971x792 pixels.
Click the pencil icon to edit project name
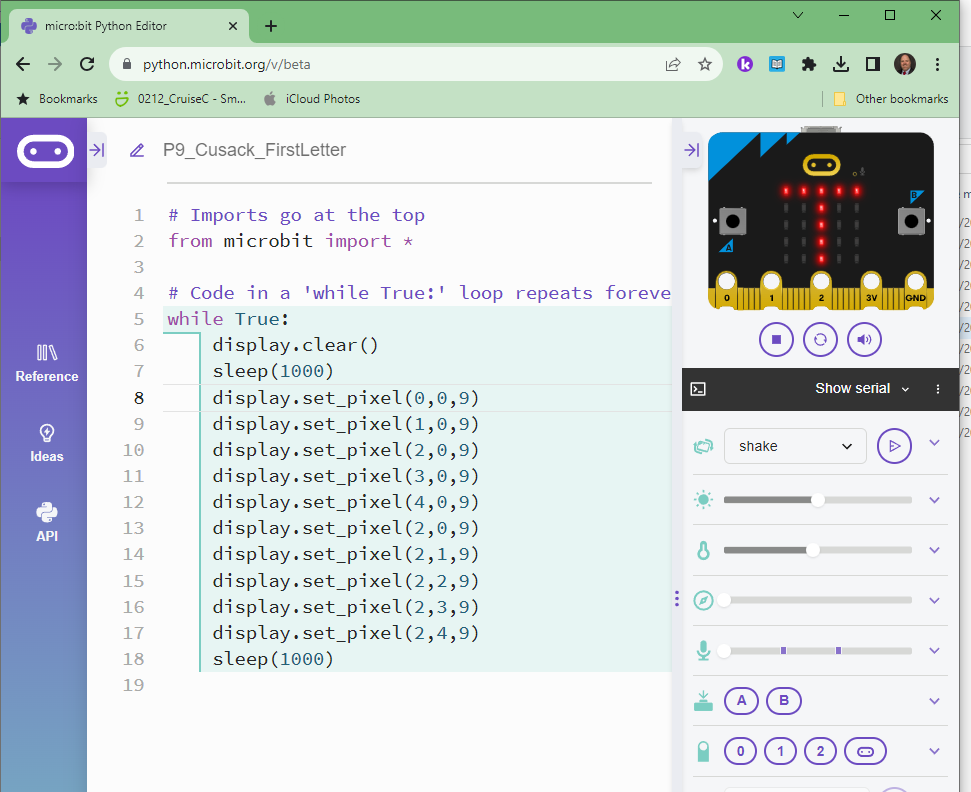coord(138,151)
